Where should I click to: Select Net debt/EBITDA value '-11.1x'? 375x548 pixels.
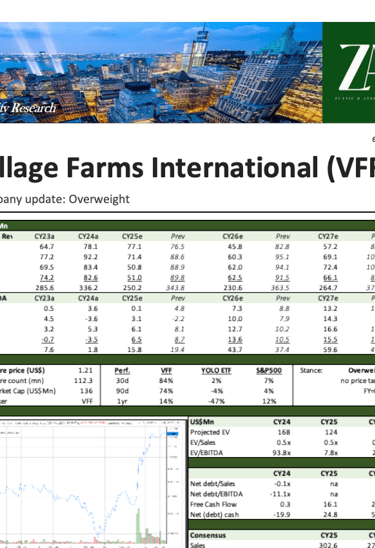click(280, 494)
